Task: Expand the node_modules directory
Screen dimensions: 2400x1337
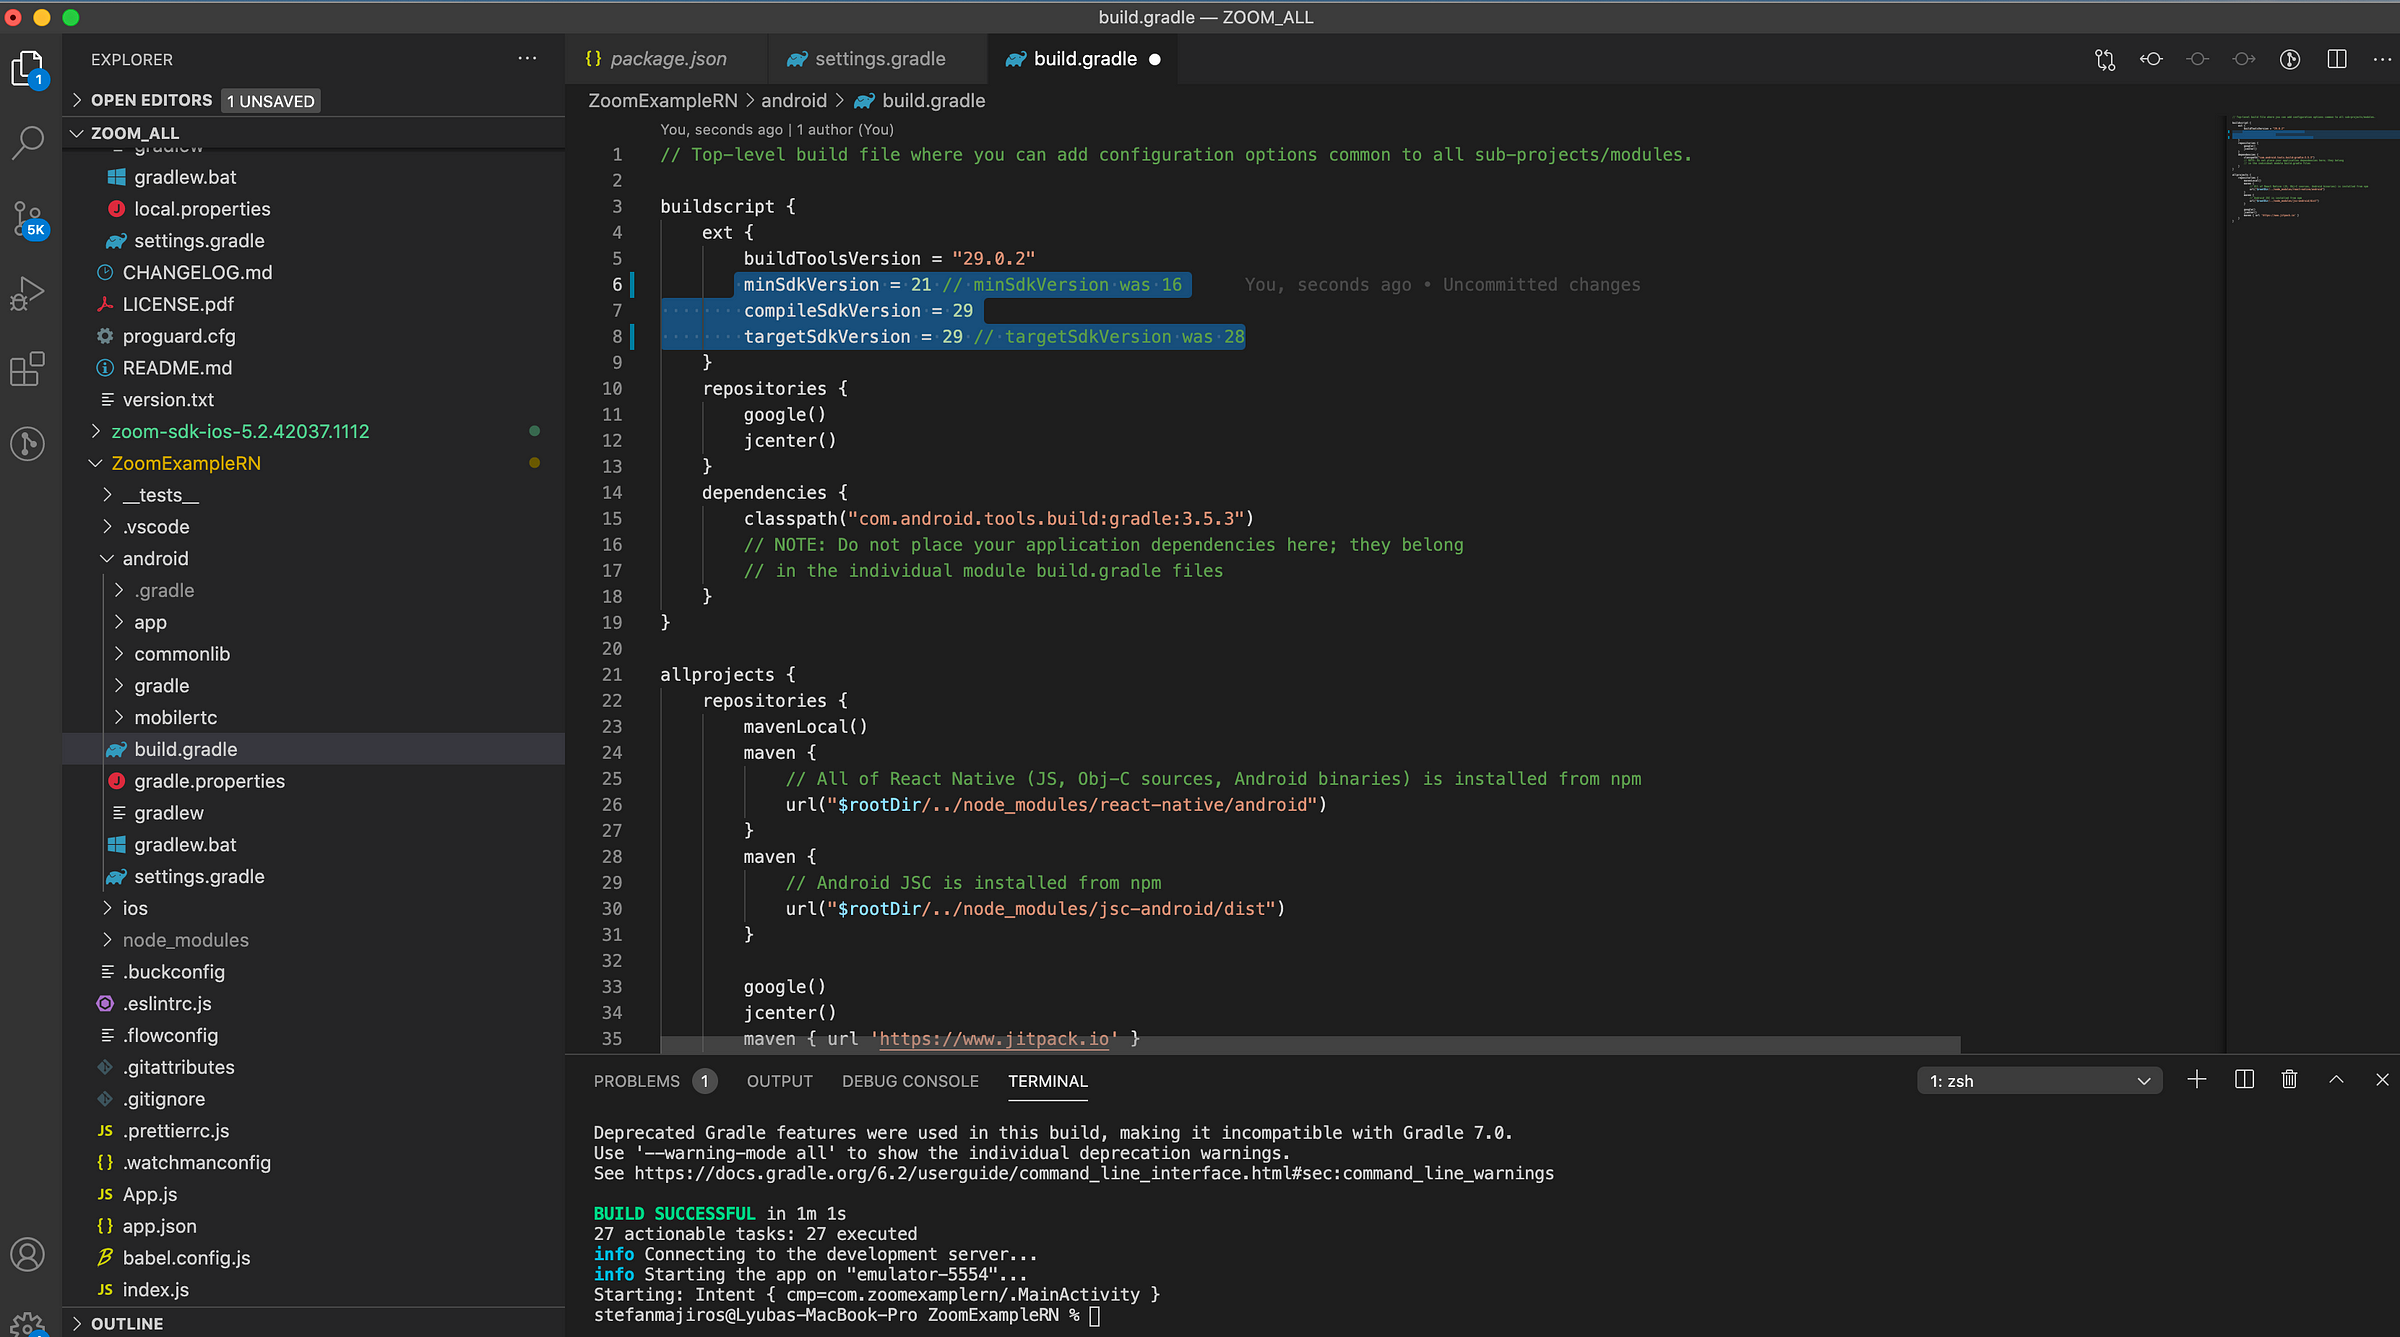Action: tap(186, 939)
